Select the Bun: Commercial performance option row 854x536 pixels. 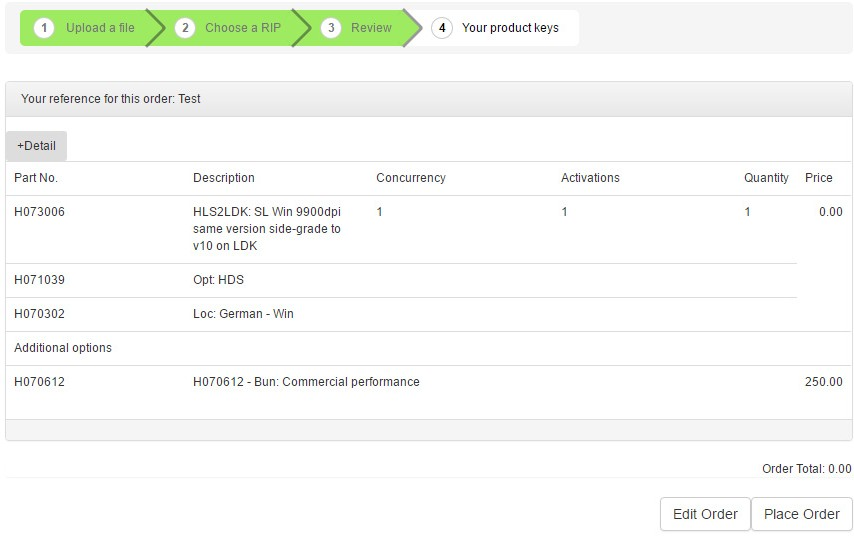(x=306, y=382)
